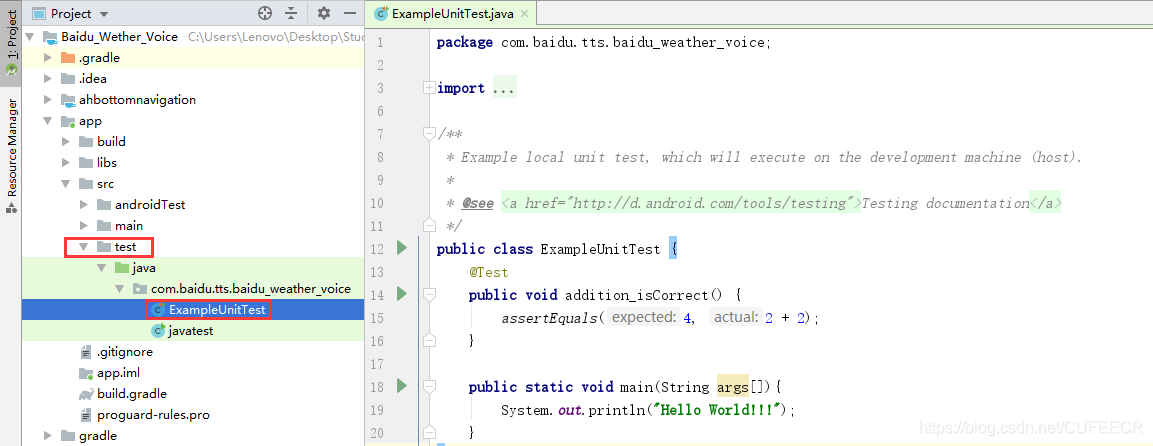This screenshot has width=1153, height=446.
Task: Collapse the Baidu_Wether_Voice root node
Action: pos(30,37)
